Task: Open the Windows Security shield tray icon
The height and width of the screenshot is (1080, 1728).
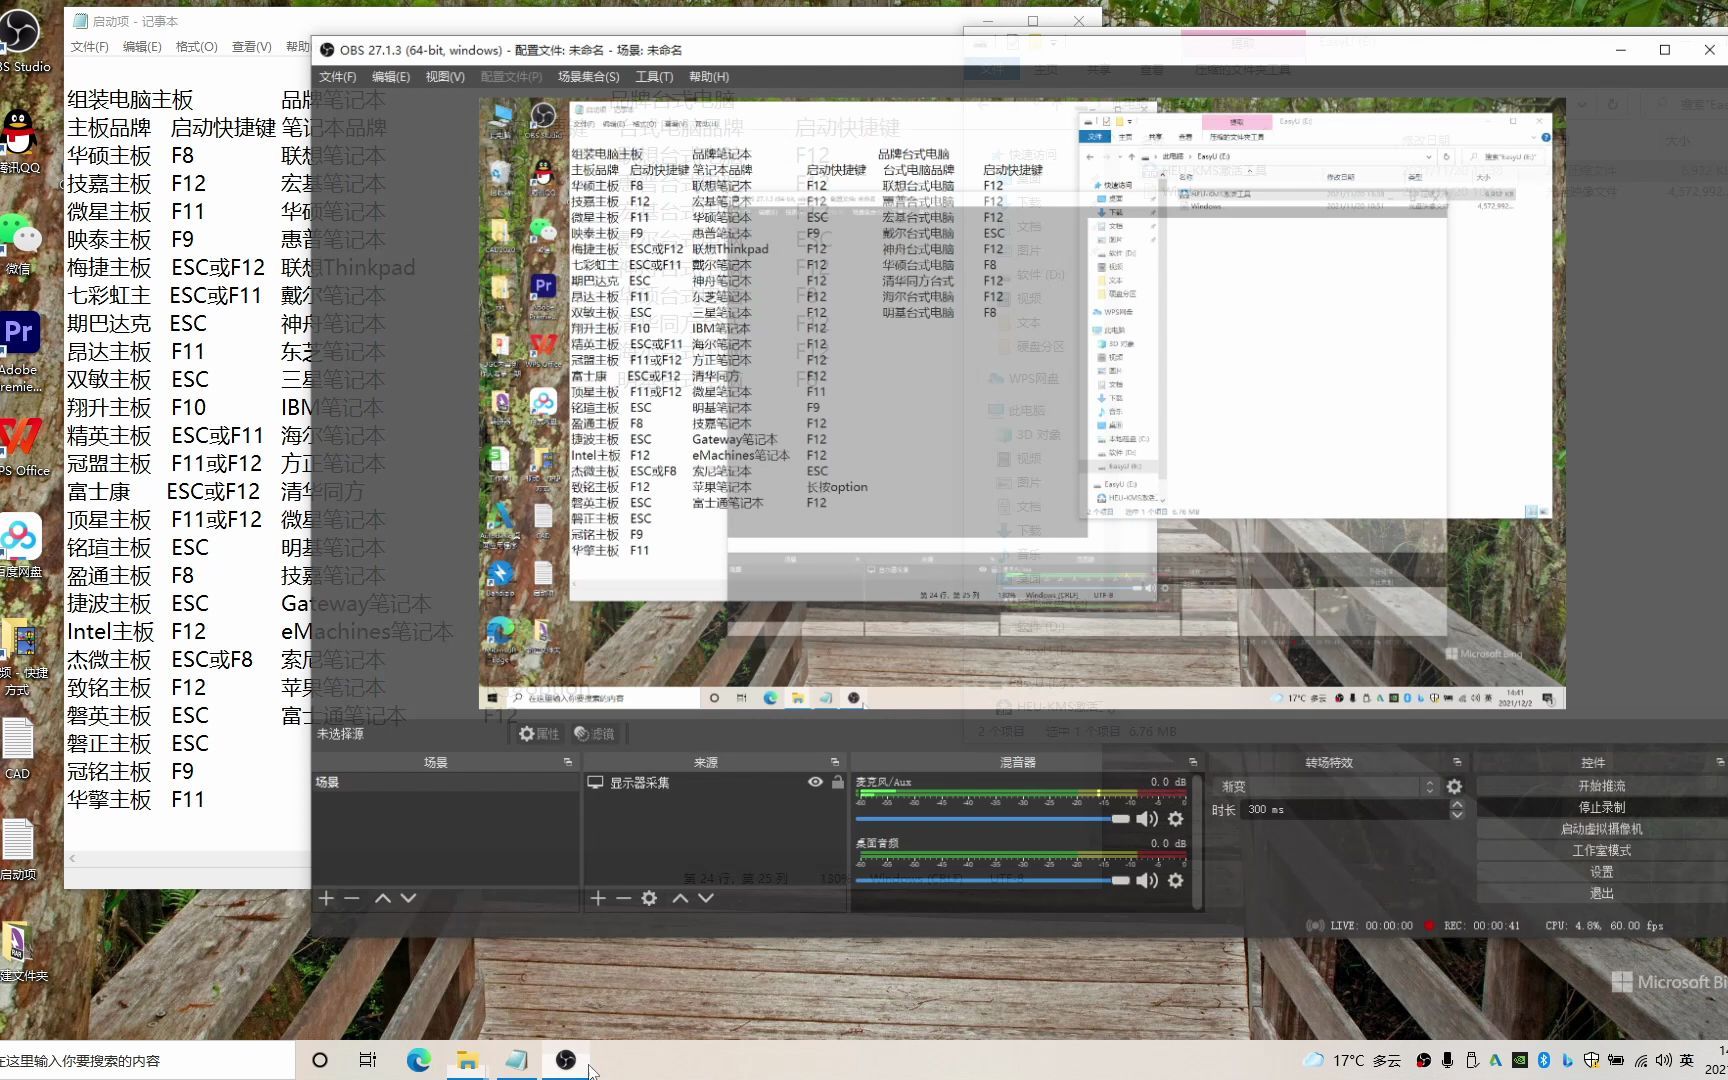Action: (x=1592, y=1060)
